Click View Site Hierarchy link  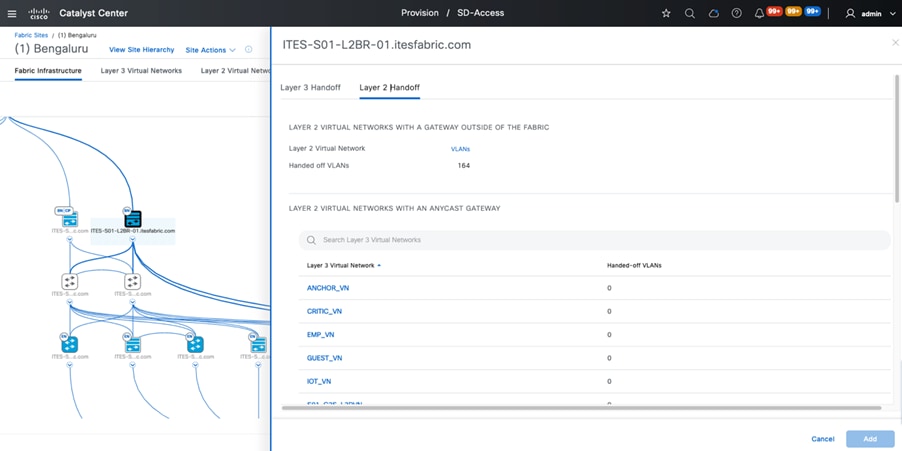click(142, 50)
